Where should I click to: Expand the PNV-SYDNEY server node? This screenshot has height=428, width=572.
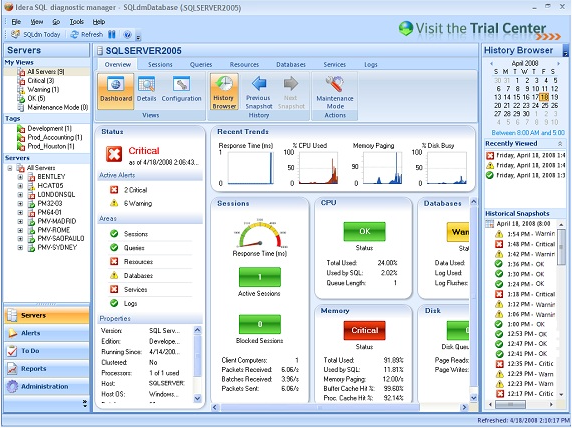pos(20,247)
